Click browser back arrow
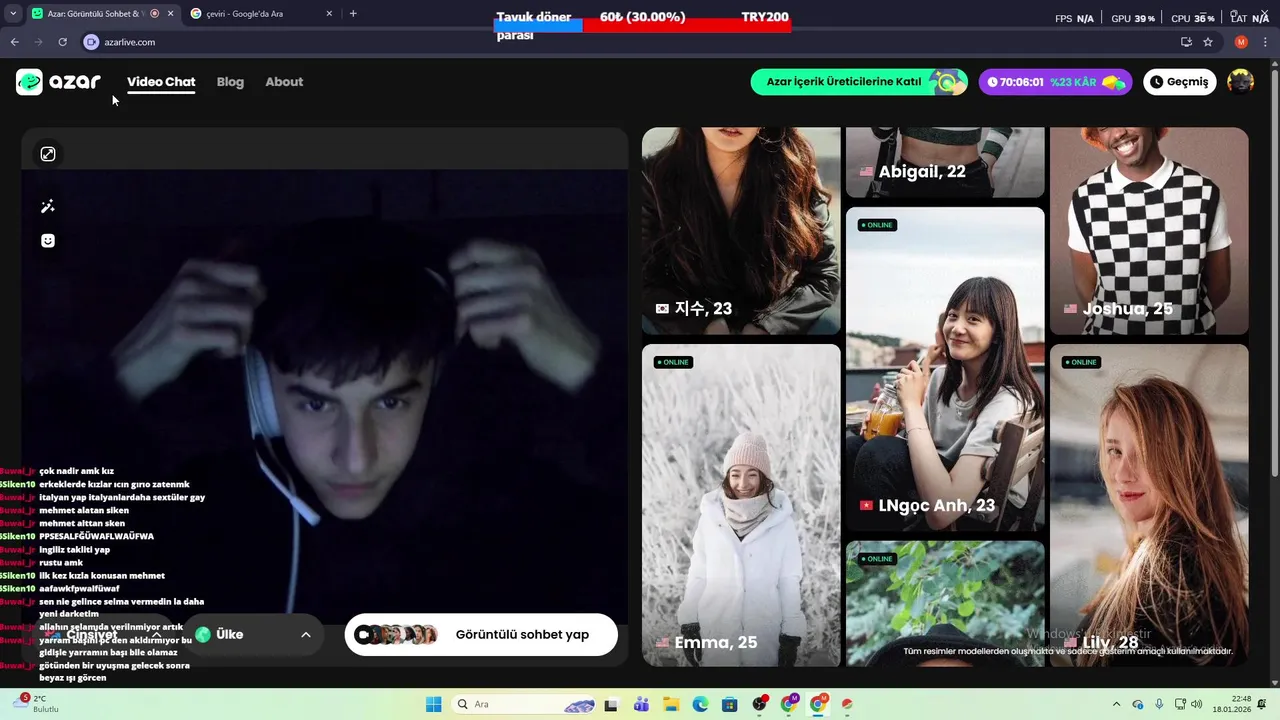Viewport: 1280px width, 720px height. point(14,42)
